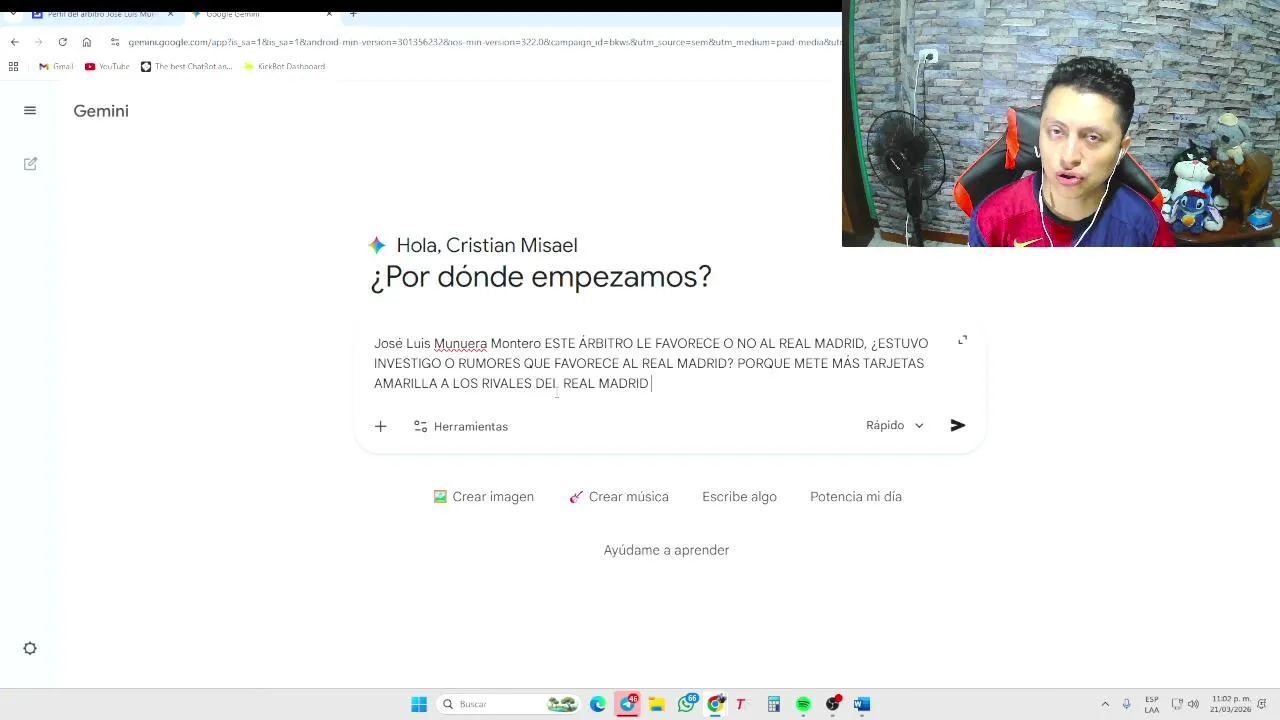Open the Gmail bookmark
This screenshot has height=720, width=1280.
[56, 66]
